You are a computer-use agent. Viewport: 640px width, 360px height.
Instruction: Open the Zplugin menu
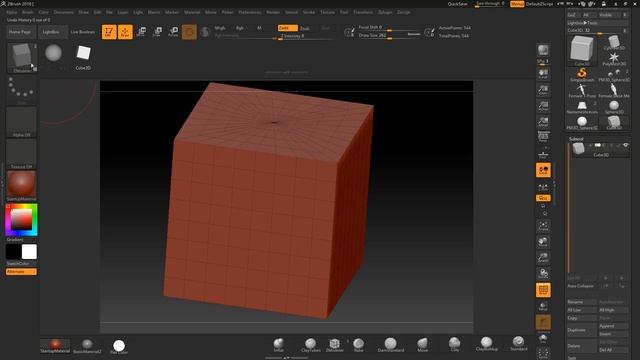coord(385,12)
